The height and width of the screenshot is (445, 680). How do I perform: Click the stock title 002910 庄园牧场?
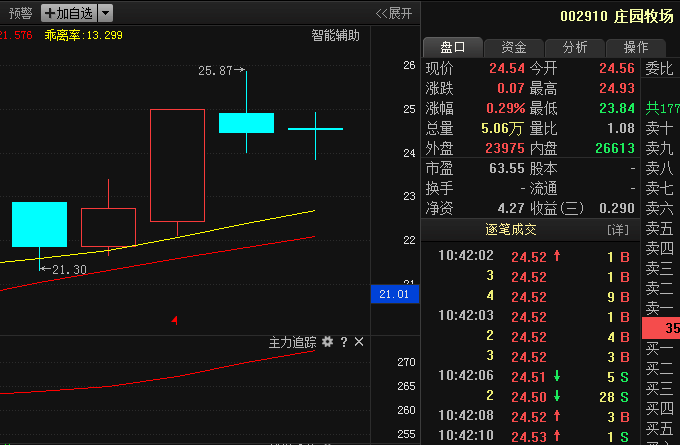(x=617, y=16)
